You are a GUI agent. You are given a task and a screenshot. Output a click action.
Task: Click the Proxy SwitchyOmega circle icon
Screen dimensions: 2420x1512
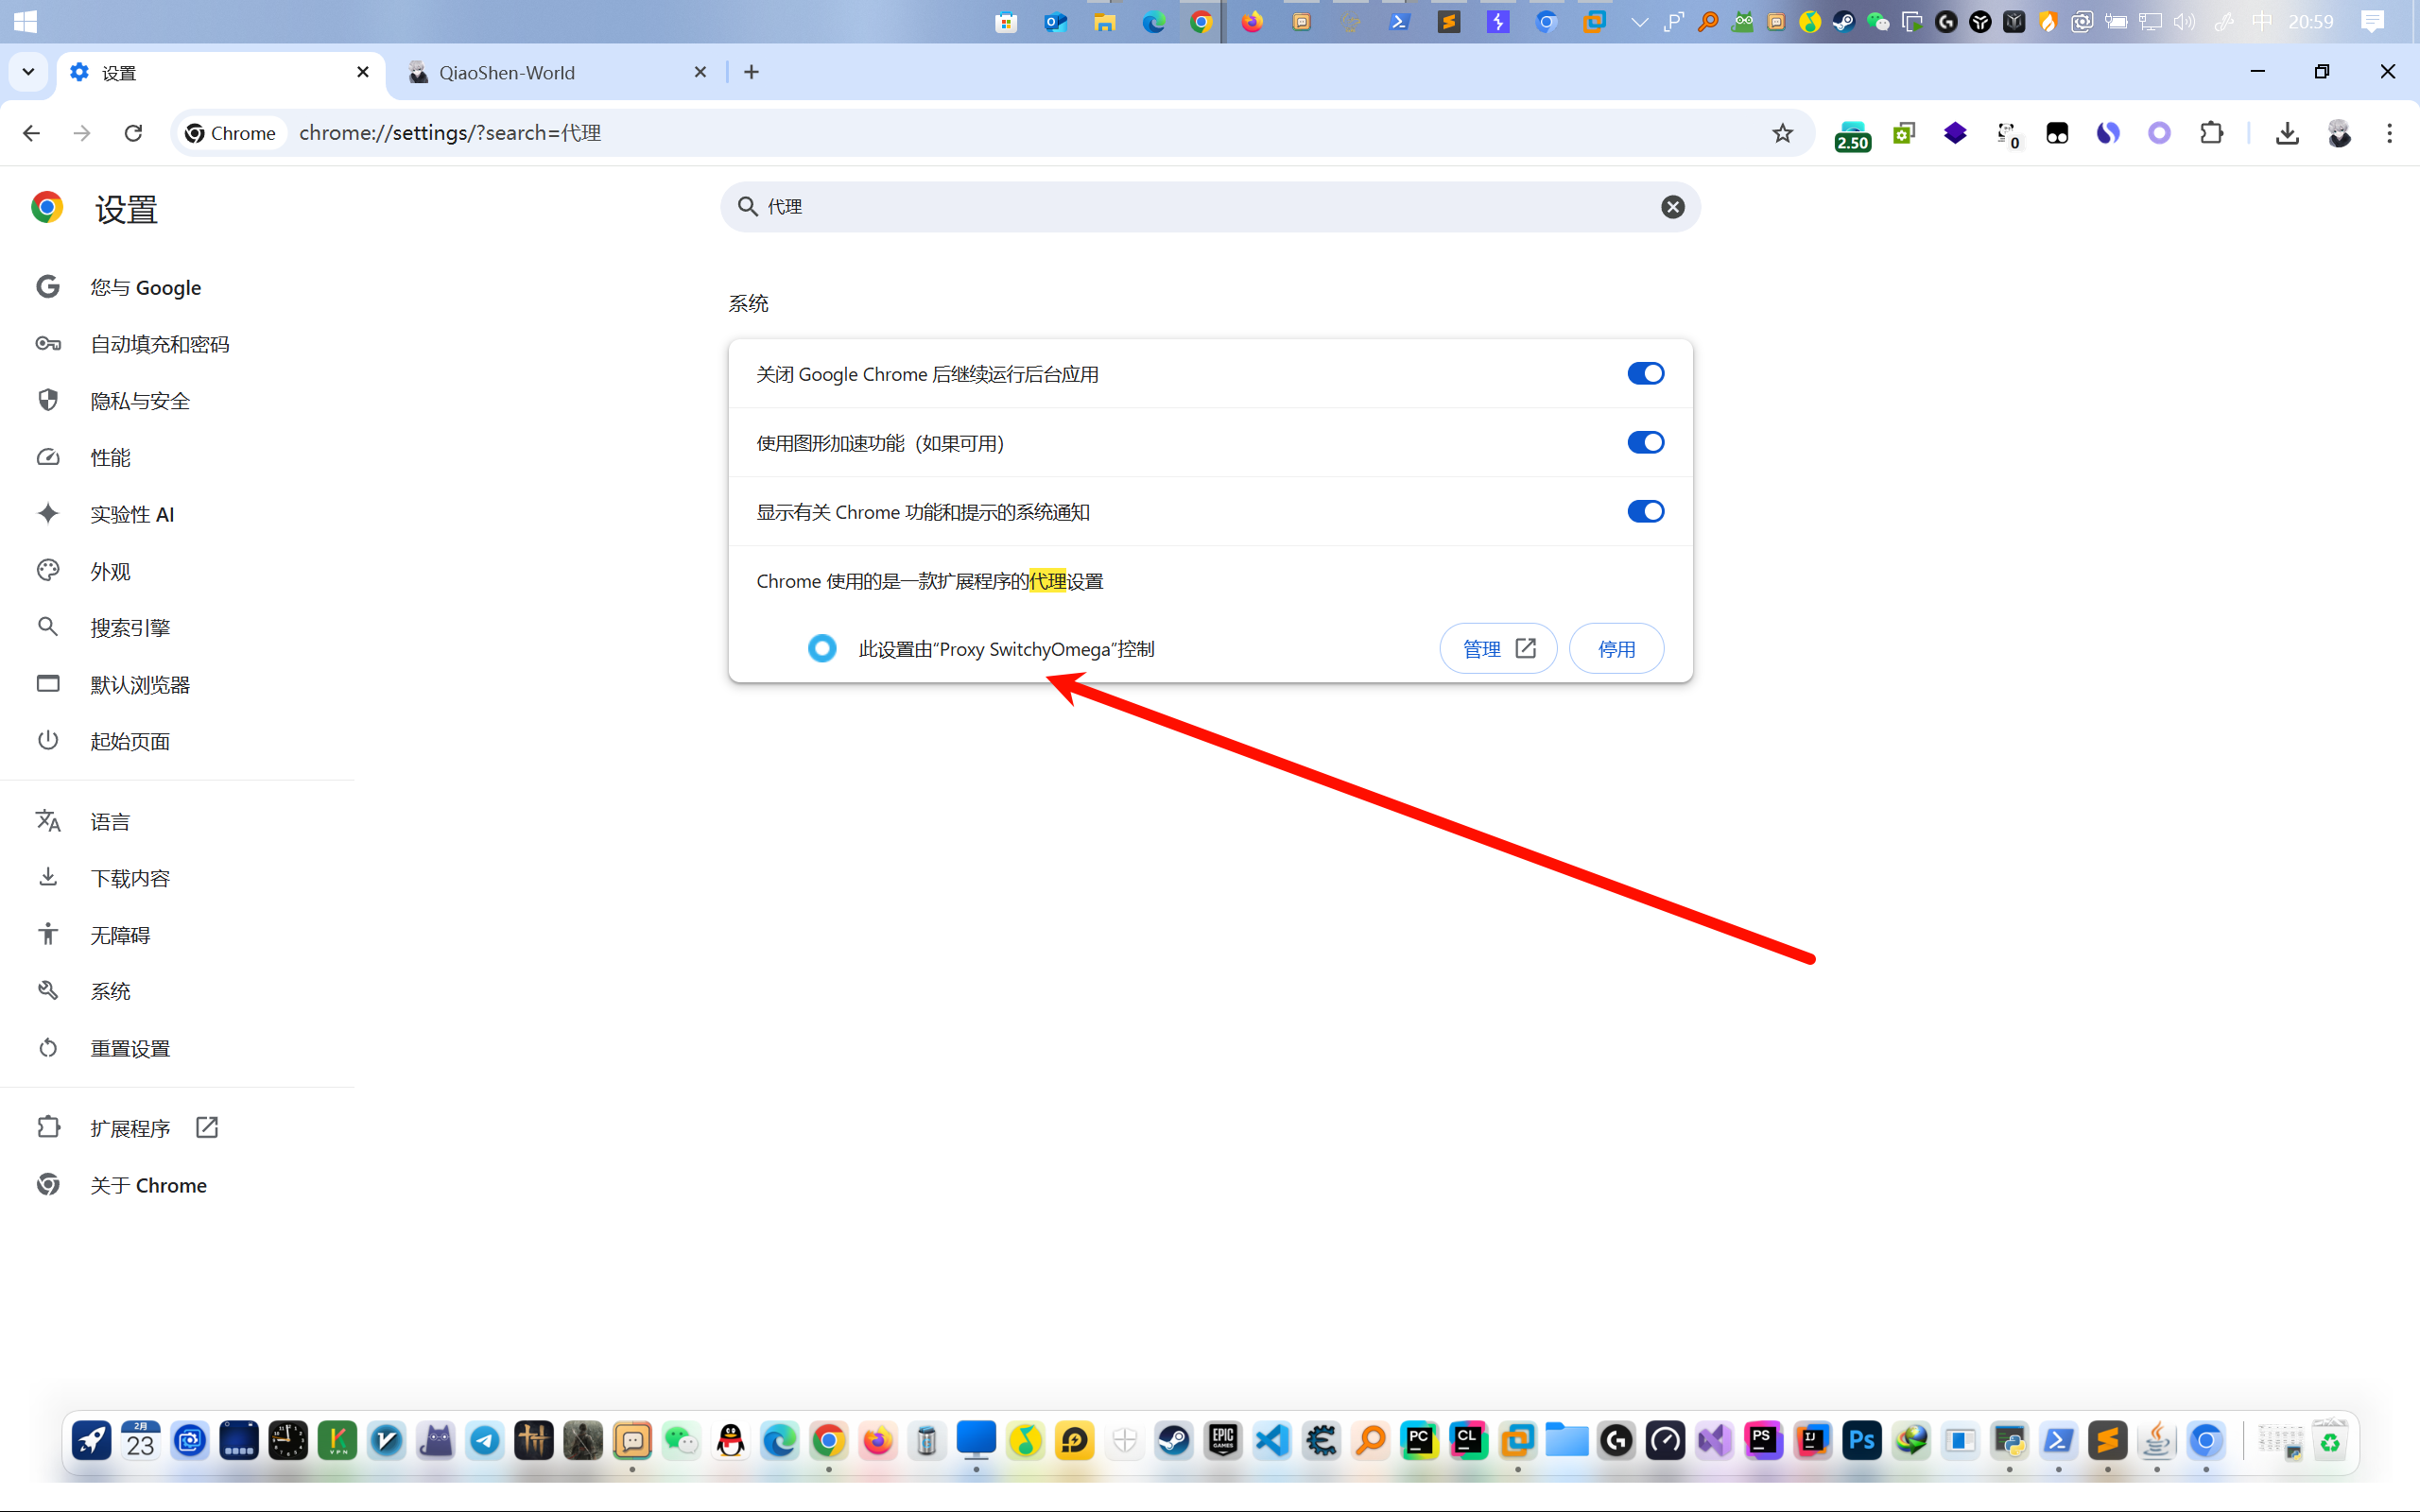(822, 649)
